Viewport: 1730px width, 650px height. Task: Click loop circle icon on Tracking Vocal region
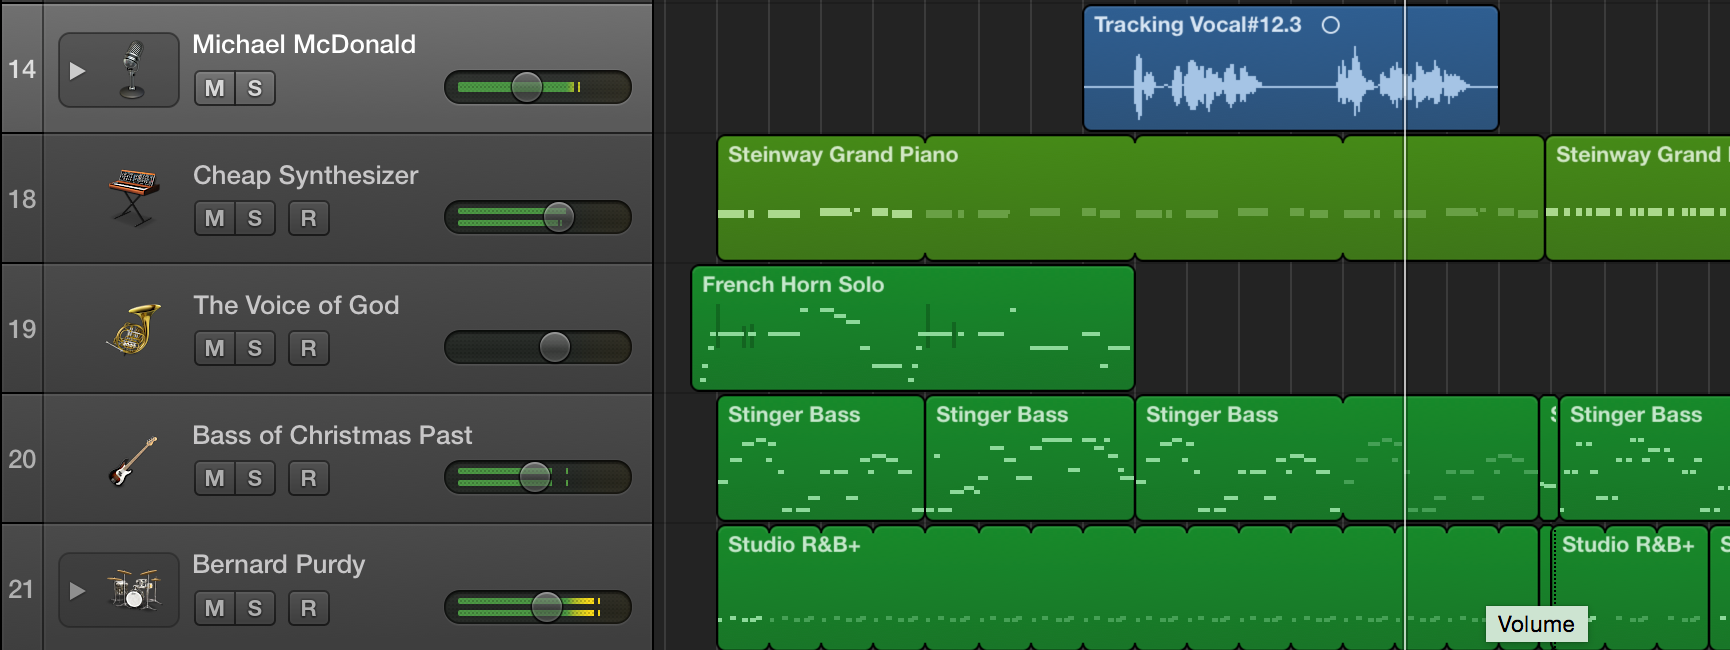click(1330, 25)
